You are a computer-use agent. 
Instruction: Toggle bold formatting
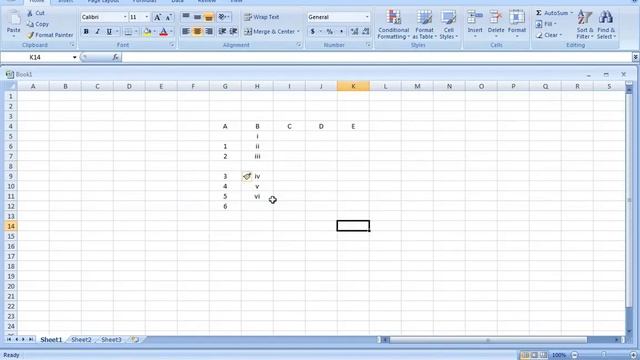[86, 31]
